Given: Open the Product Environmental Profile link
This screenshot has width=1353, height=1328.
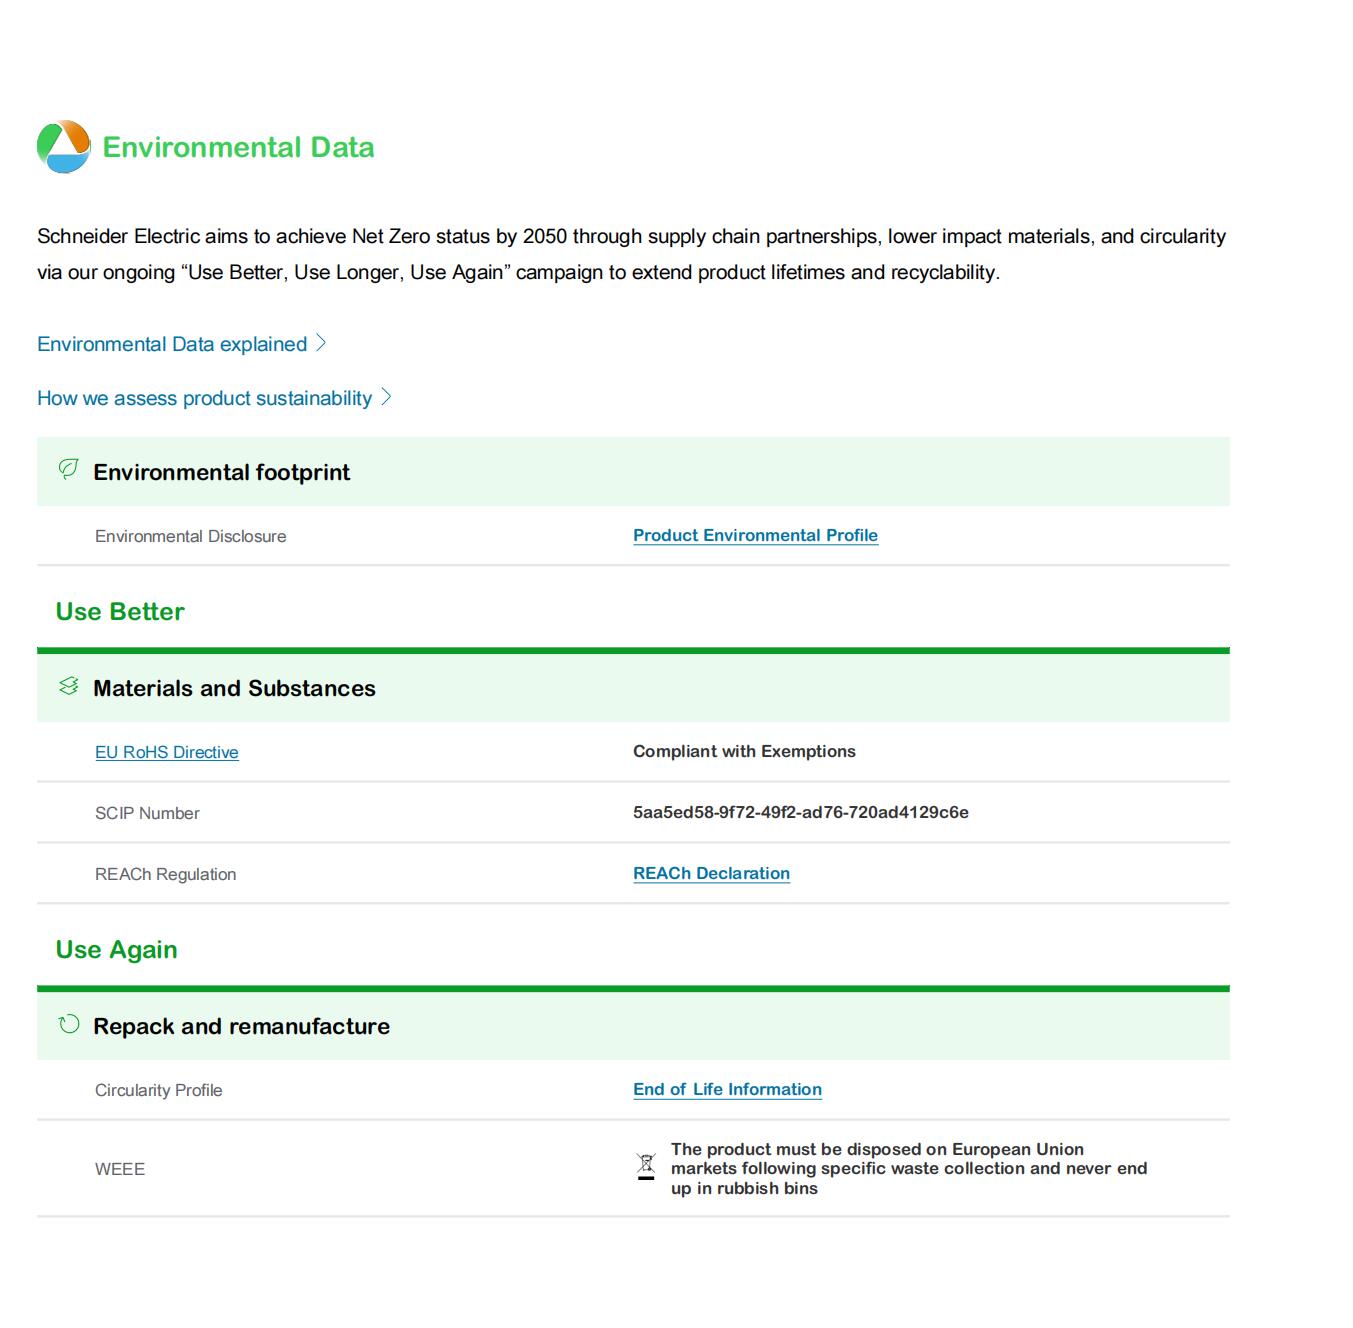Looking at the screenshot, I should coord(755,535).
